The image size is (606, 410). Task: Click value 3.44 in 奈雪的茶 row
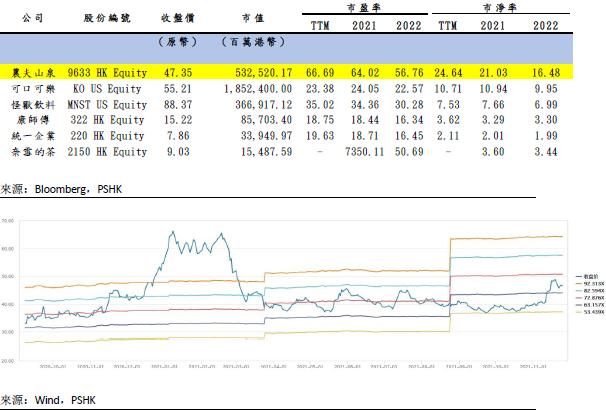[546, 152]
